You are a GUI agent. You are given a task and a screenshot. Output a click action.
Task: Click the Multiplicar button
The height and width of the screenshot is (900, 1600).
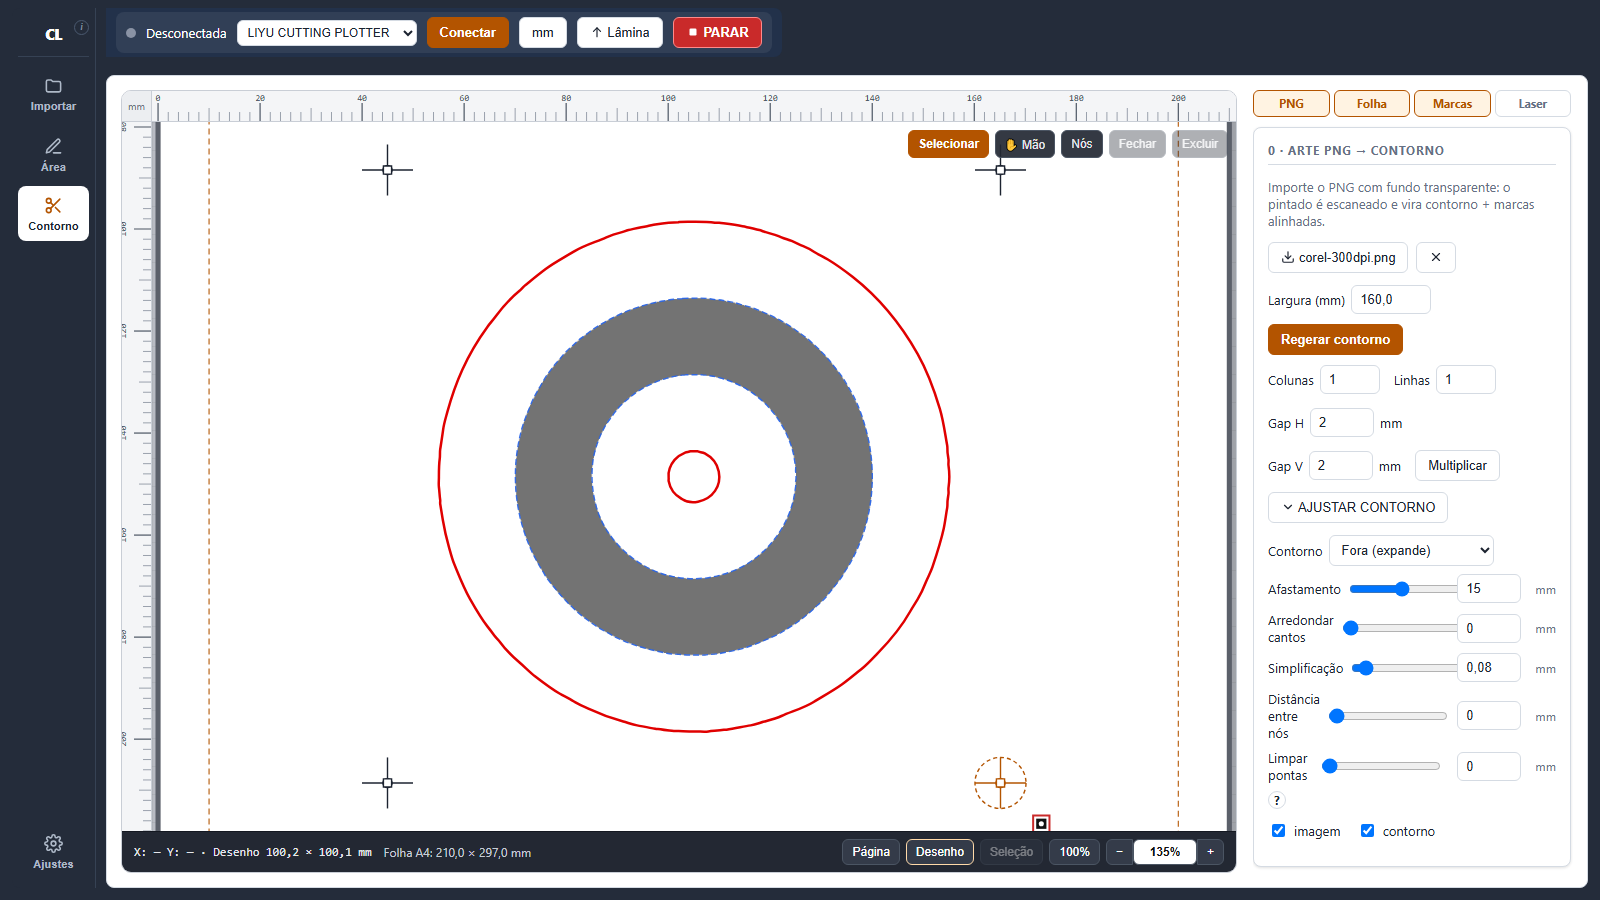[x=1457, y=465]
